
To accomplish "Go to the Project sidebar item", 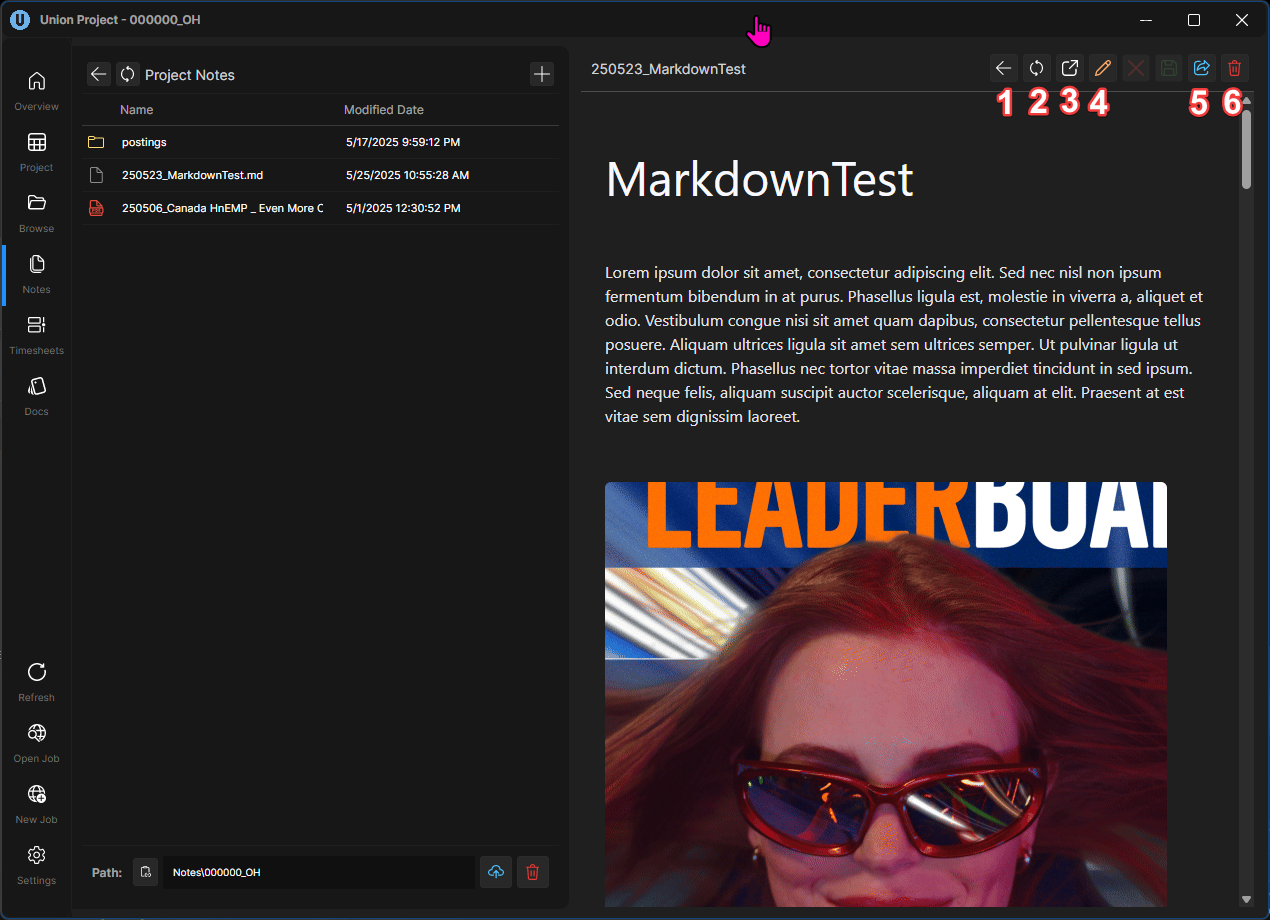I will tap(36, 150).
